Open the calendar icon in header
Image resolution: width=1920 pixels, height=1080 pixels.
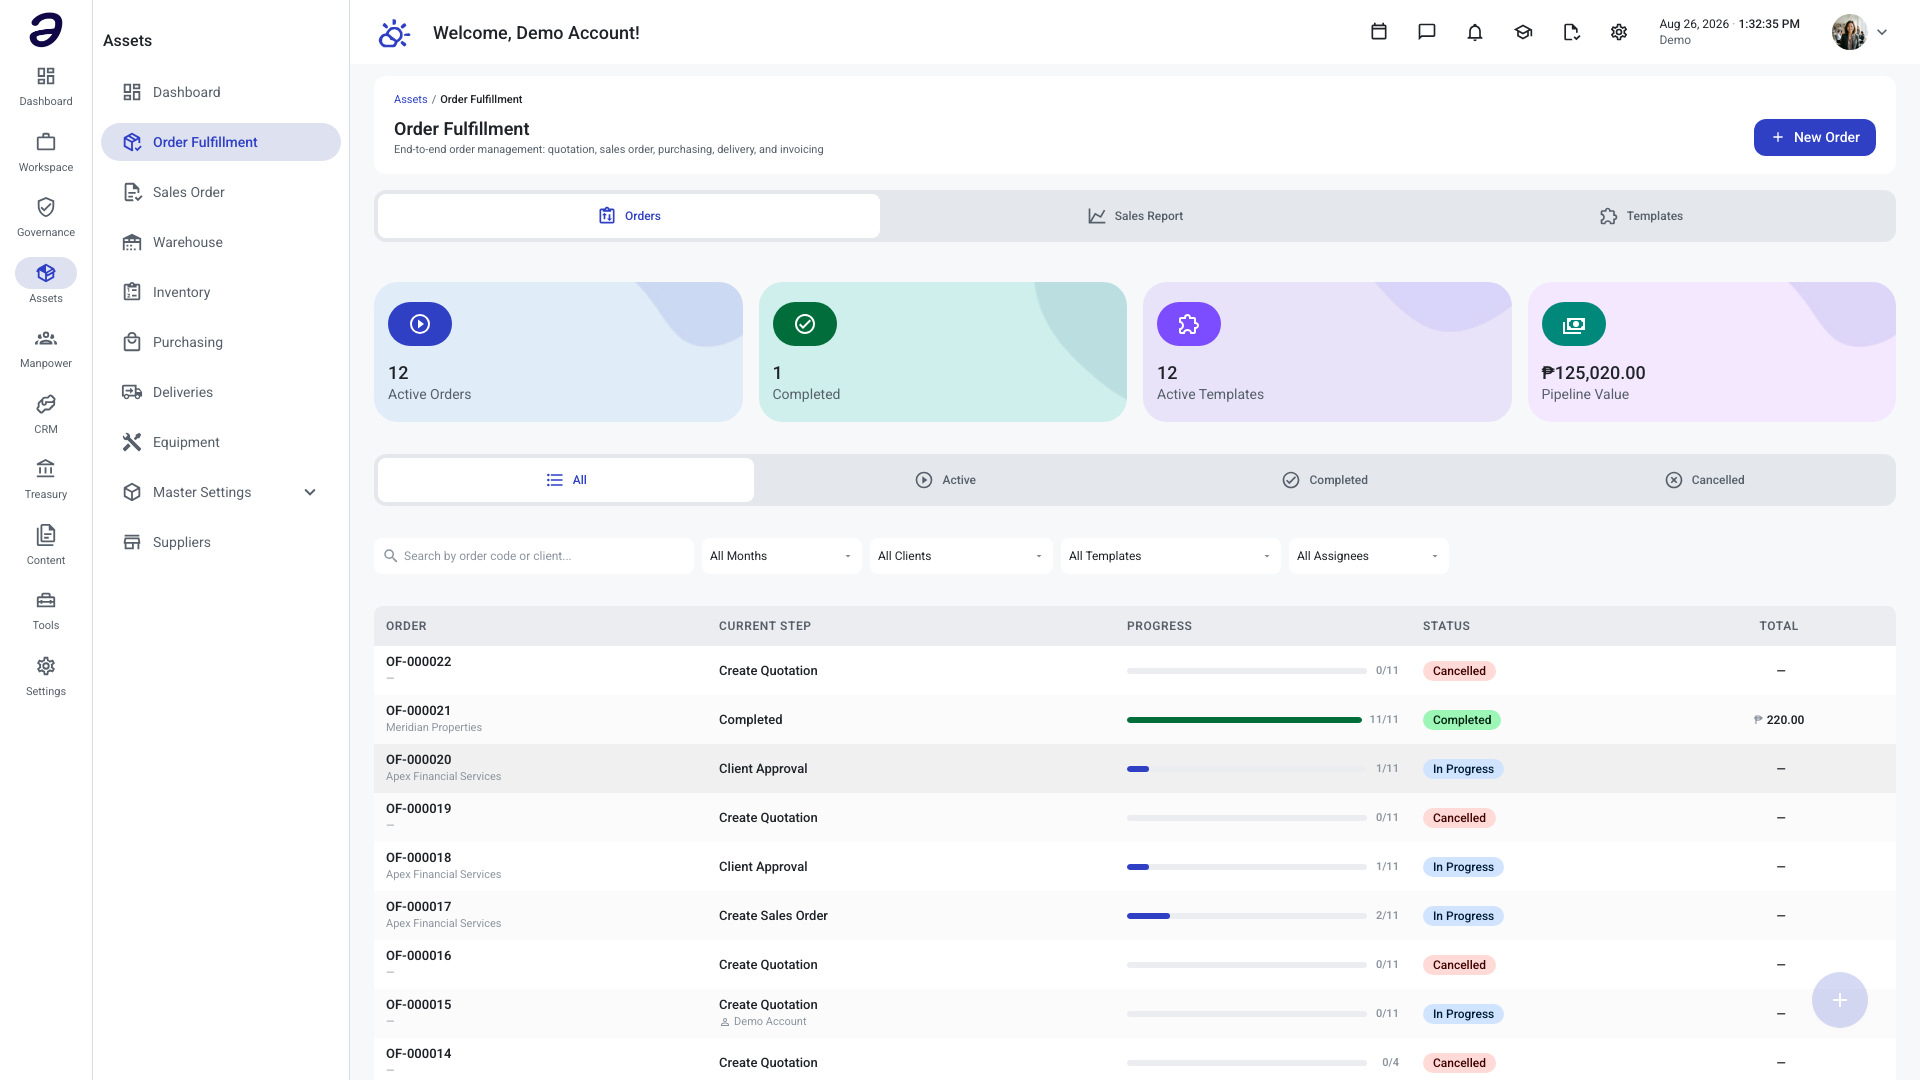tap(1378, 32)
